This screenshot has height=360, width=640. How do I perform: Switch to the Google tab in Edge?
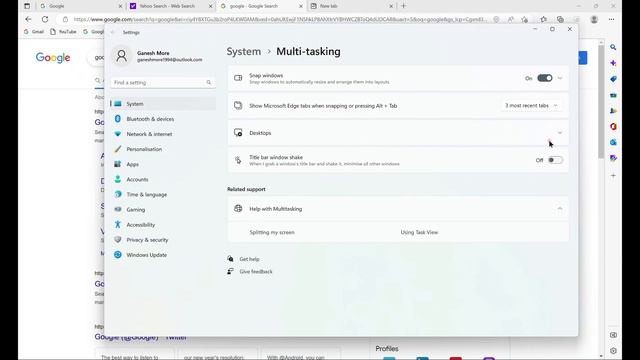point(80,6)
